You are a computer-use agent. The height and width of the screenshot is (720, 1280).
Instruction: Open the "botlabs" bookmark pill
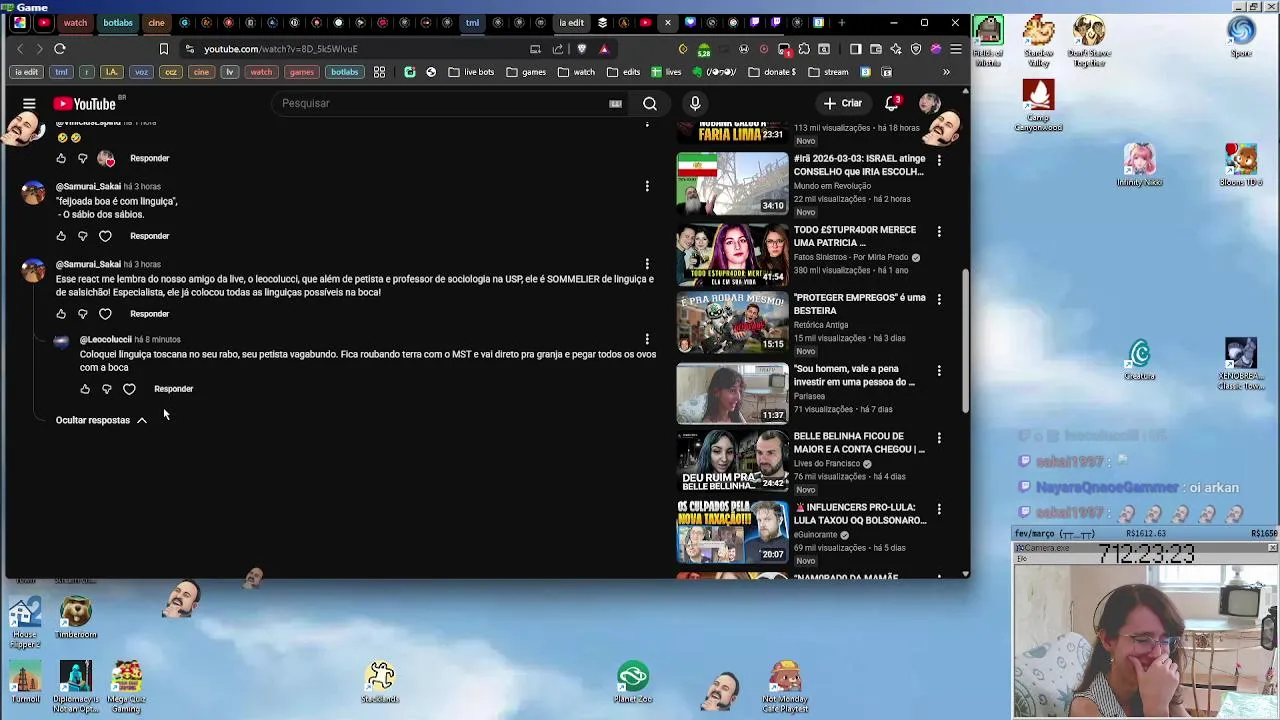tap(345, 72)
